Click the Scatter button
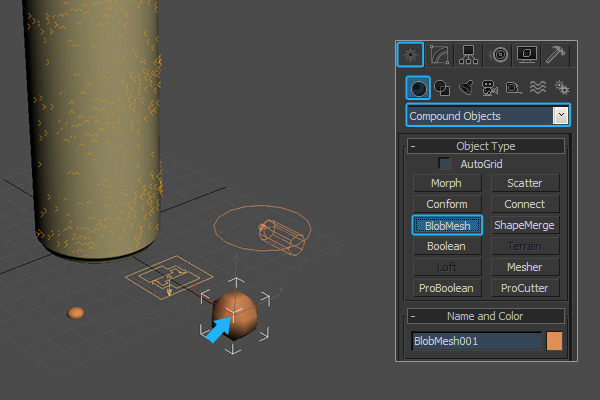The image size is (600, 400). (524, 183)
